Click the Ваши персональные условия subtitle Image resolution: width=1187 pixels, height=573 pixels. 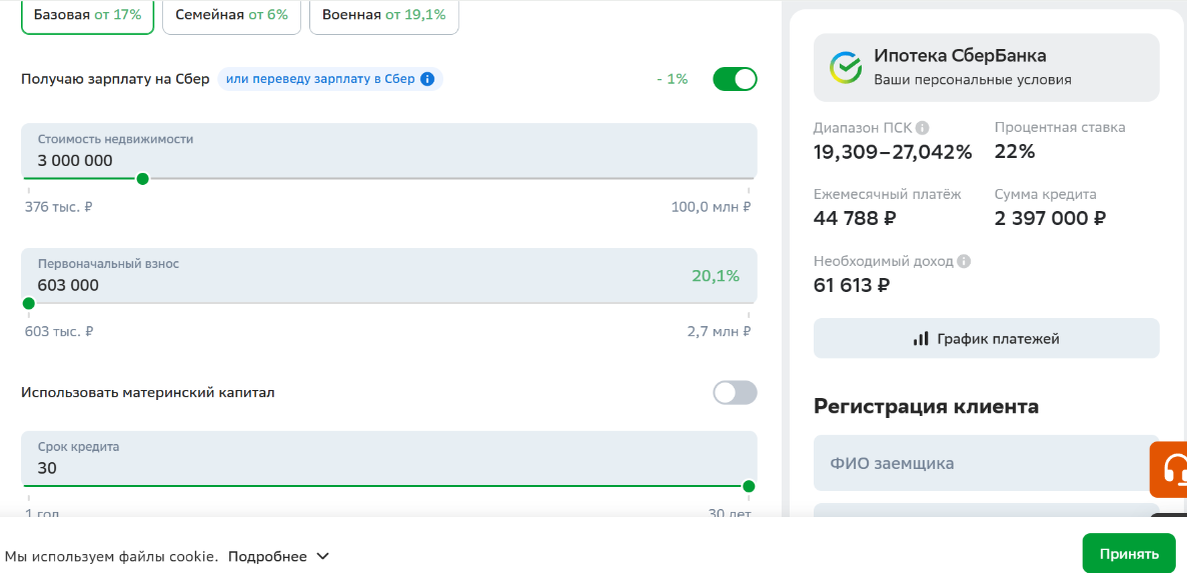tap(973, 79)
